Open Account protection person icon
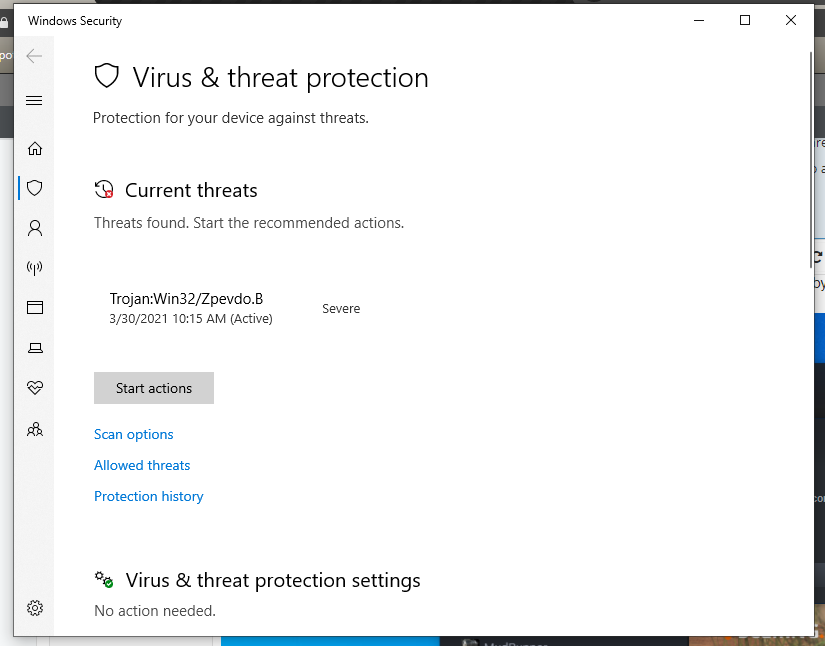 (x=35, y=228)
